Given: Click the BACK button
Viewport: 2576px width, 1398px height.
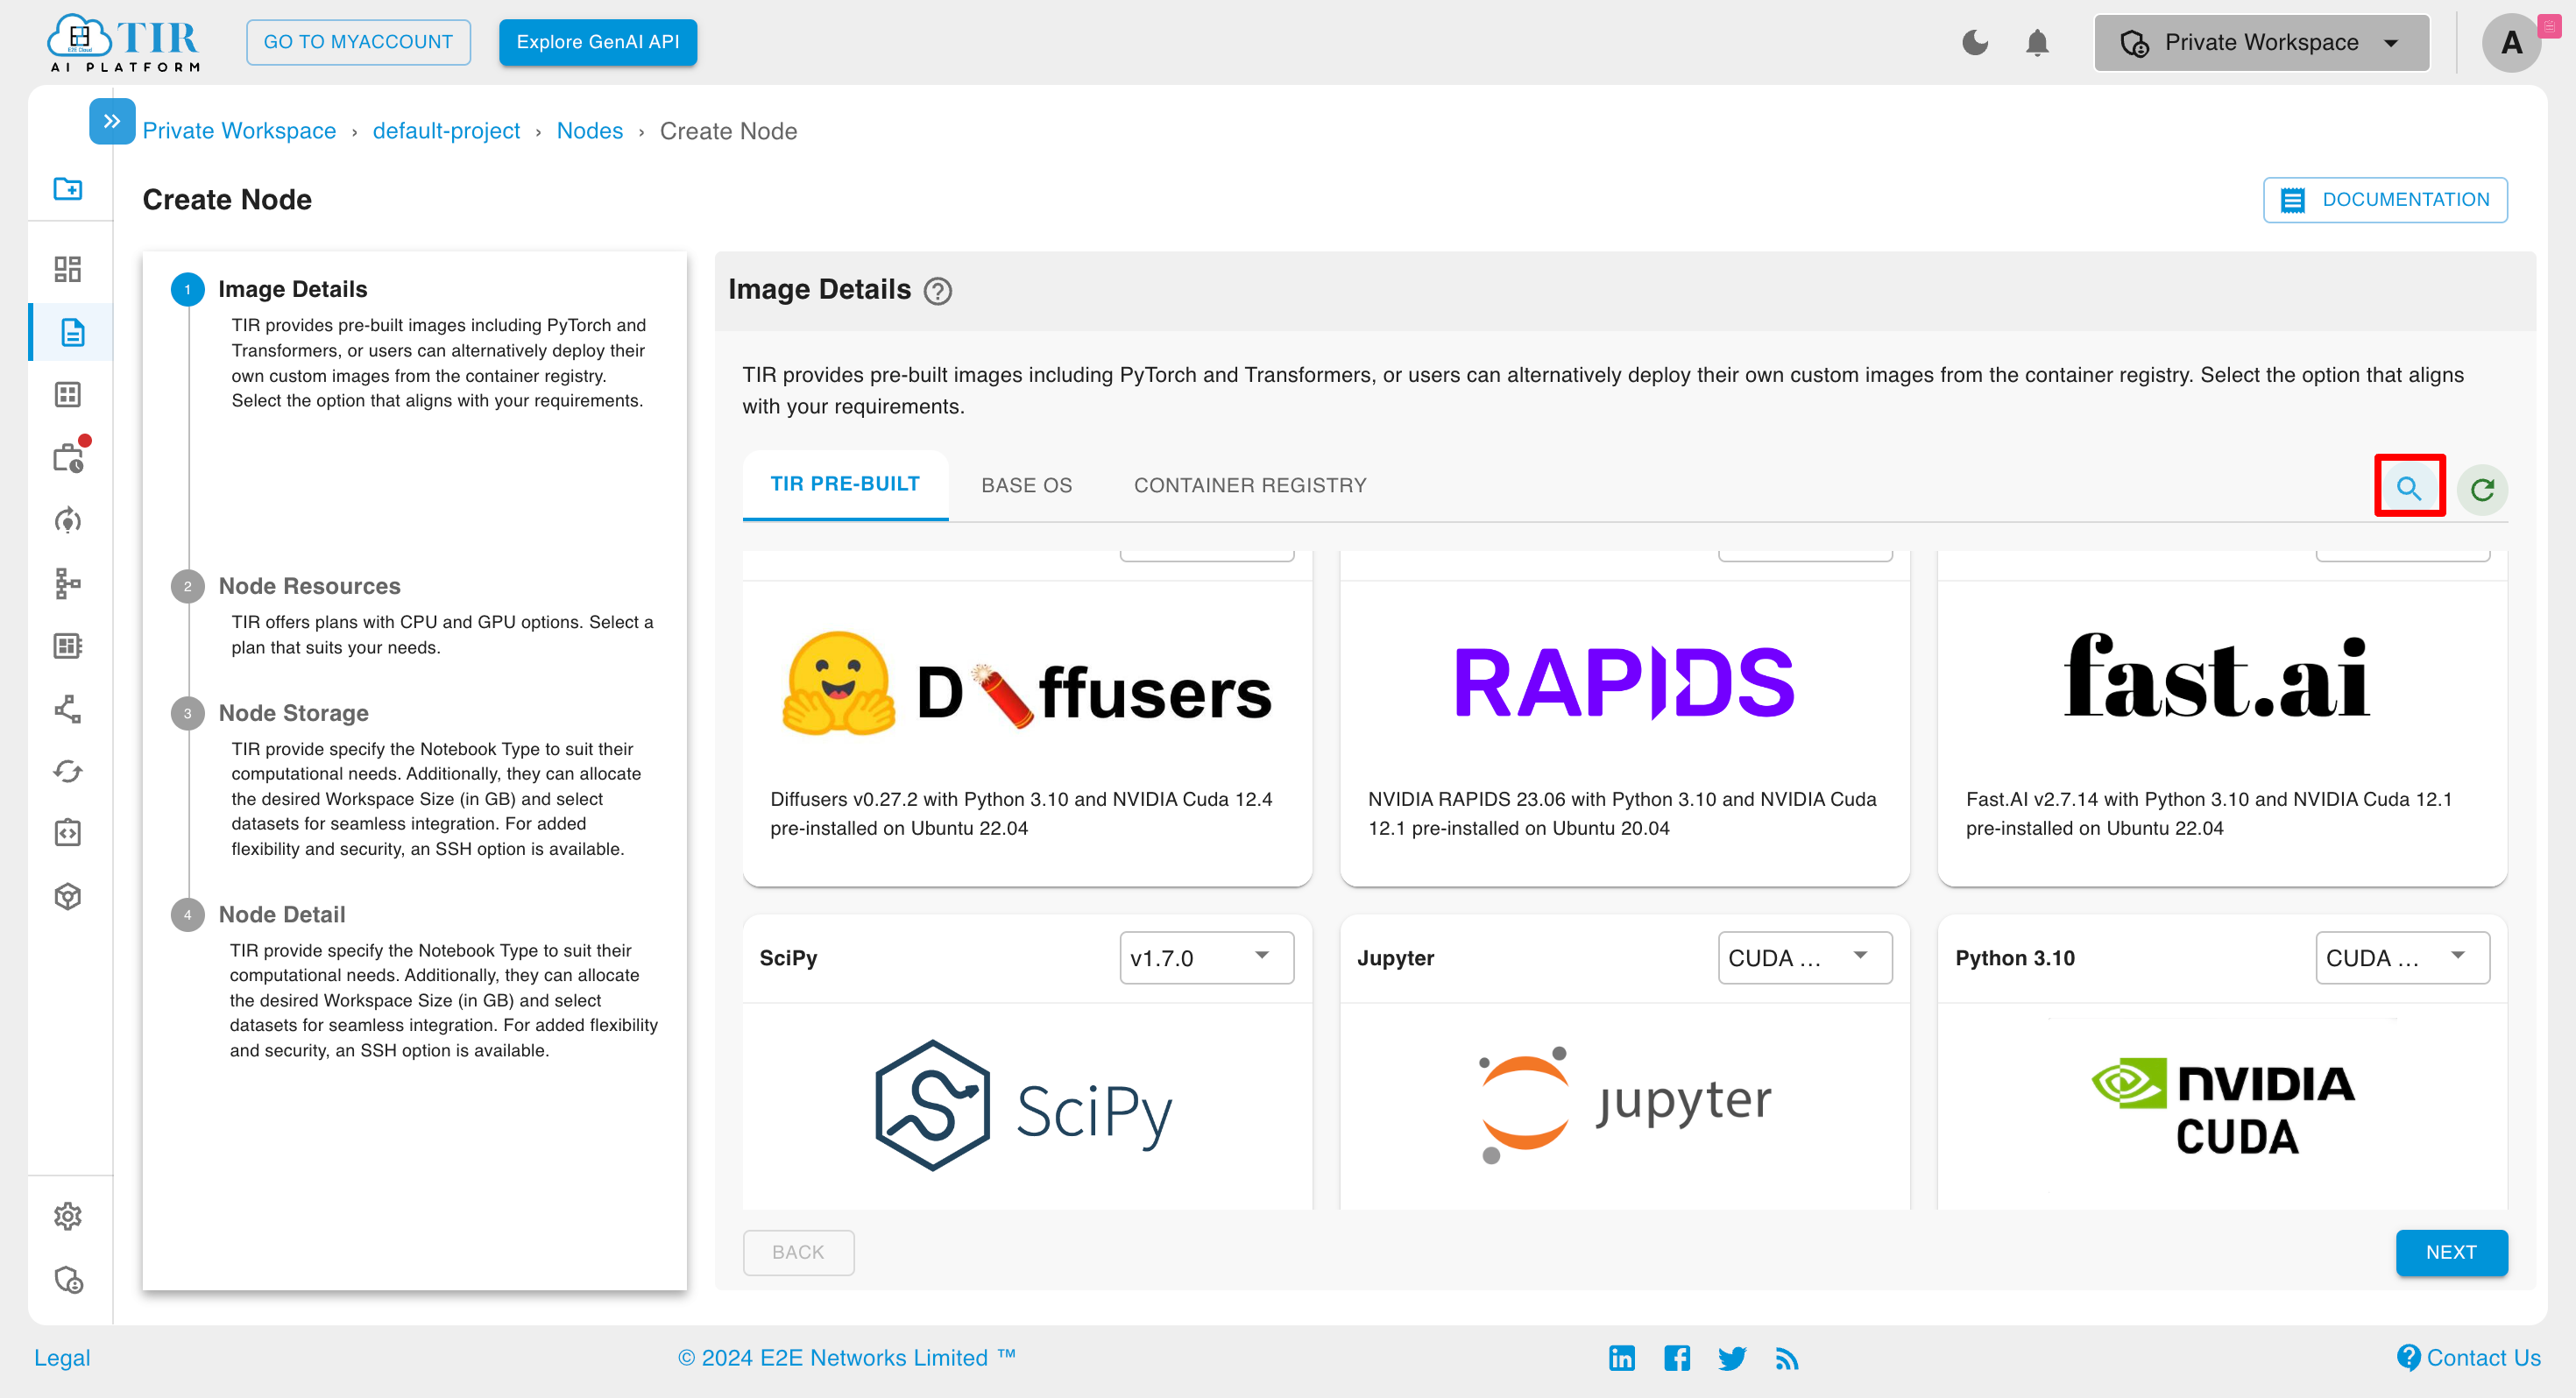Looking at the screenshot, I should (x=798, y=1252).
